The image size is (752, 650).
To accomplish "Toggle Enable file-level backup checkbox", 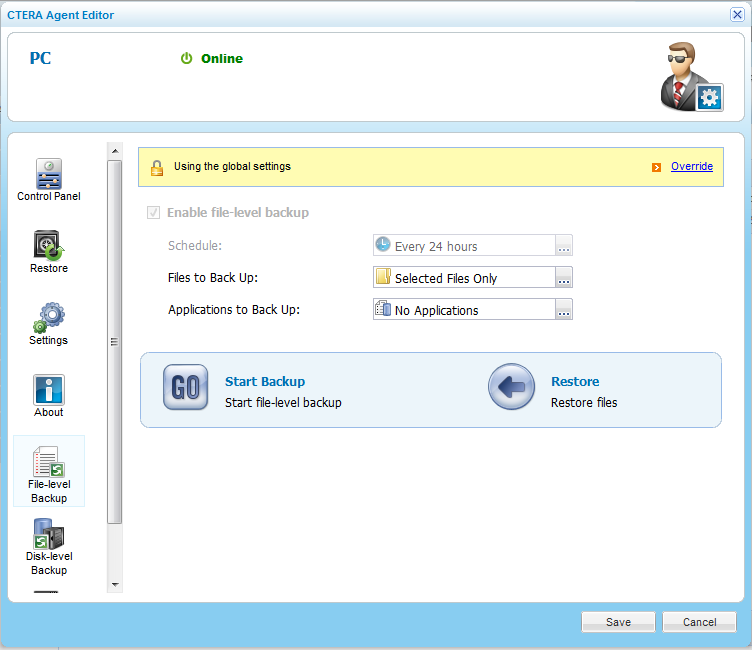I will pyautogui.click(x=153, y=213).
